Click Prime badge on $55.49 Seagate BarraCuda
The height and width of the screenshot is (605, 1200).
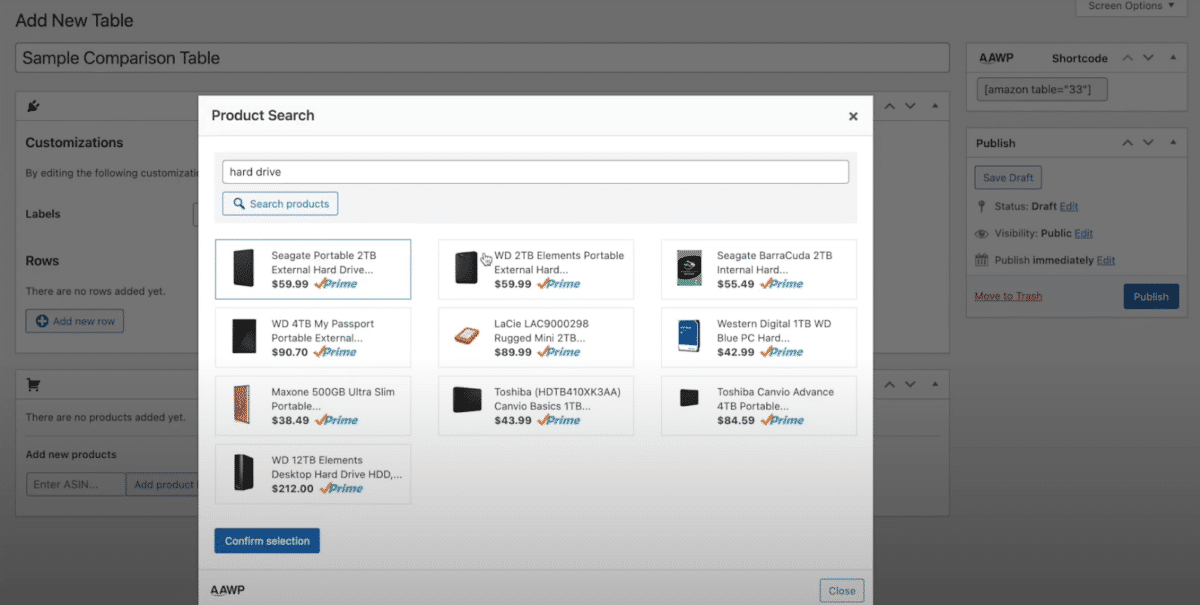click(782, 284)
